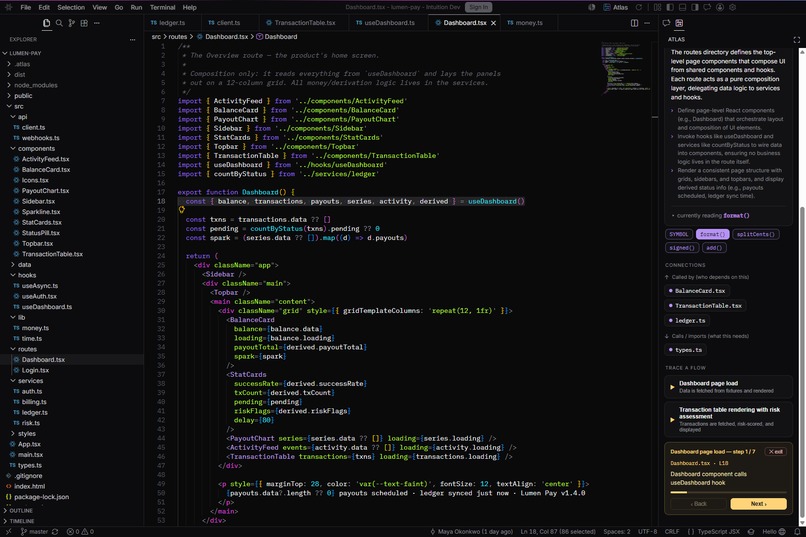806x537 pixels.
Task: Open types.ts connection link
Action: coord(685,350)
